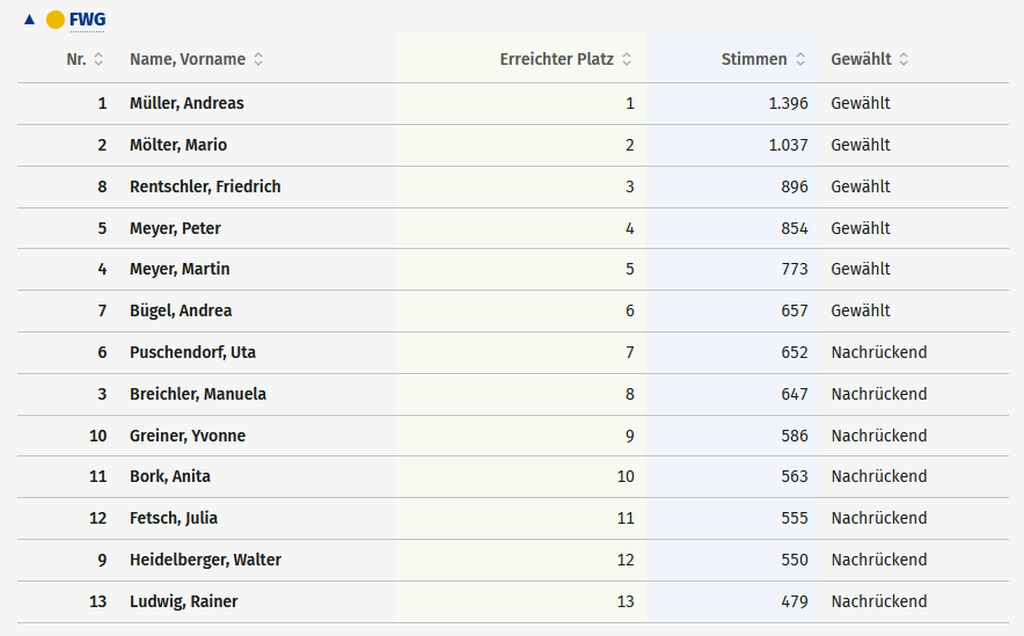
Task: Sort by Erreichter Platz sort arrows
Action: coord(627,59)
